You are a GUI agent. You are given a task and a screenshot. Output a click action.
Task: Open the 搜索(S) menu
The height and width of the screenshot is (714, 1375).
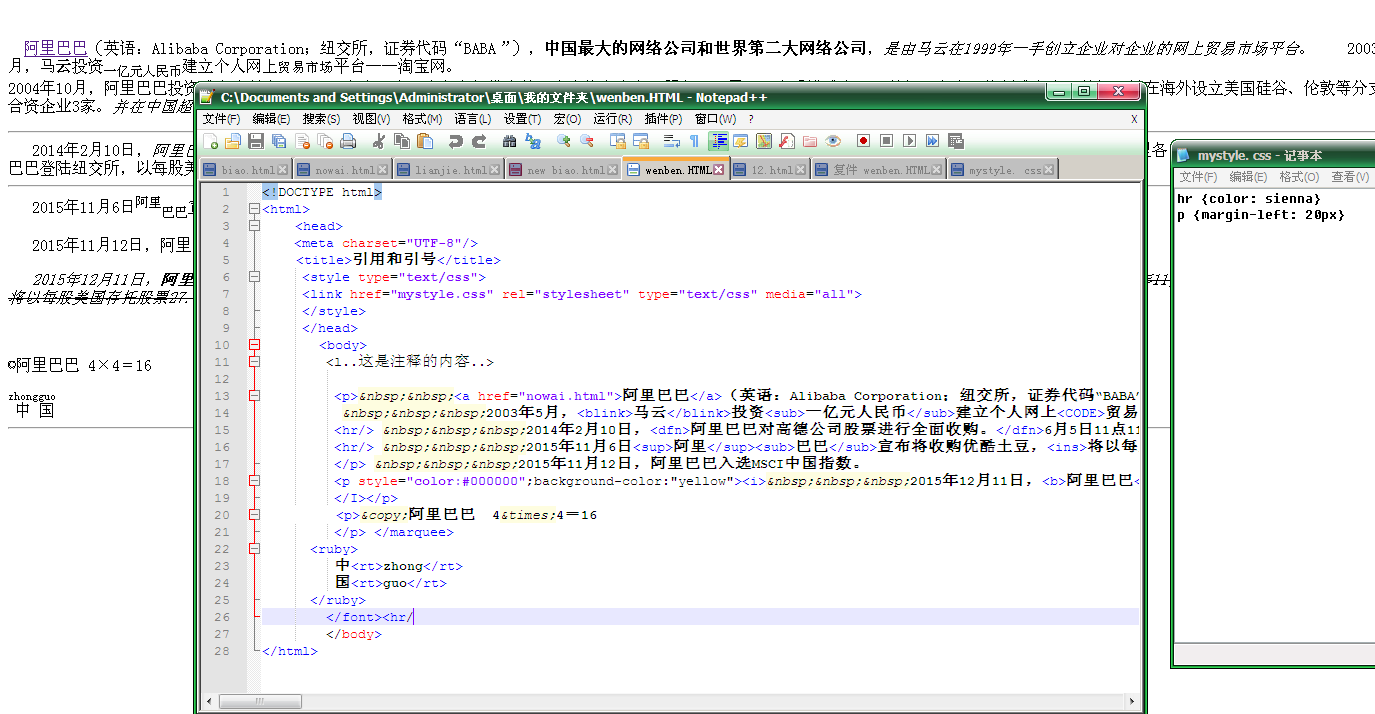coord(322,118)
